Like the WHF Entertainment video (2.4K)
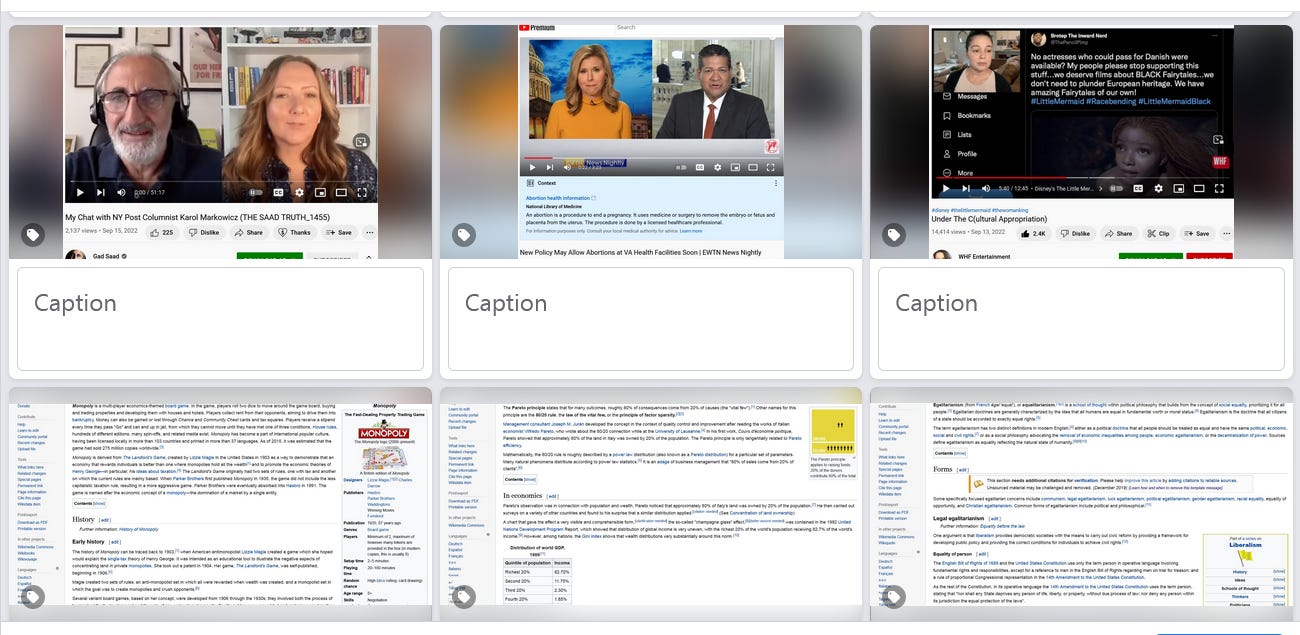 [1034, 233]
